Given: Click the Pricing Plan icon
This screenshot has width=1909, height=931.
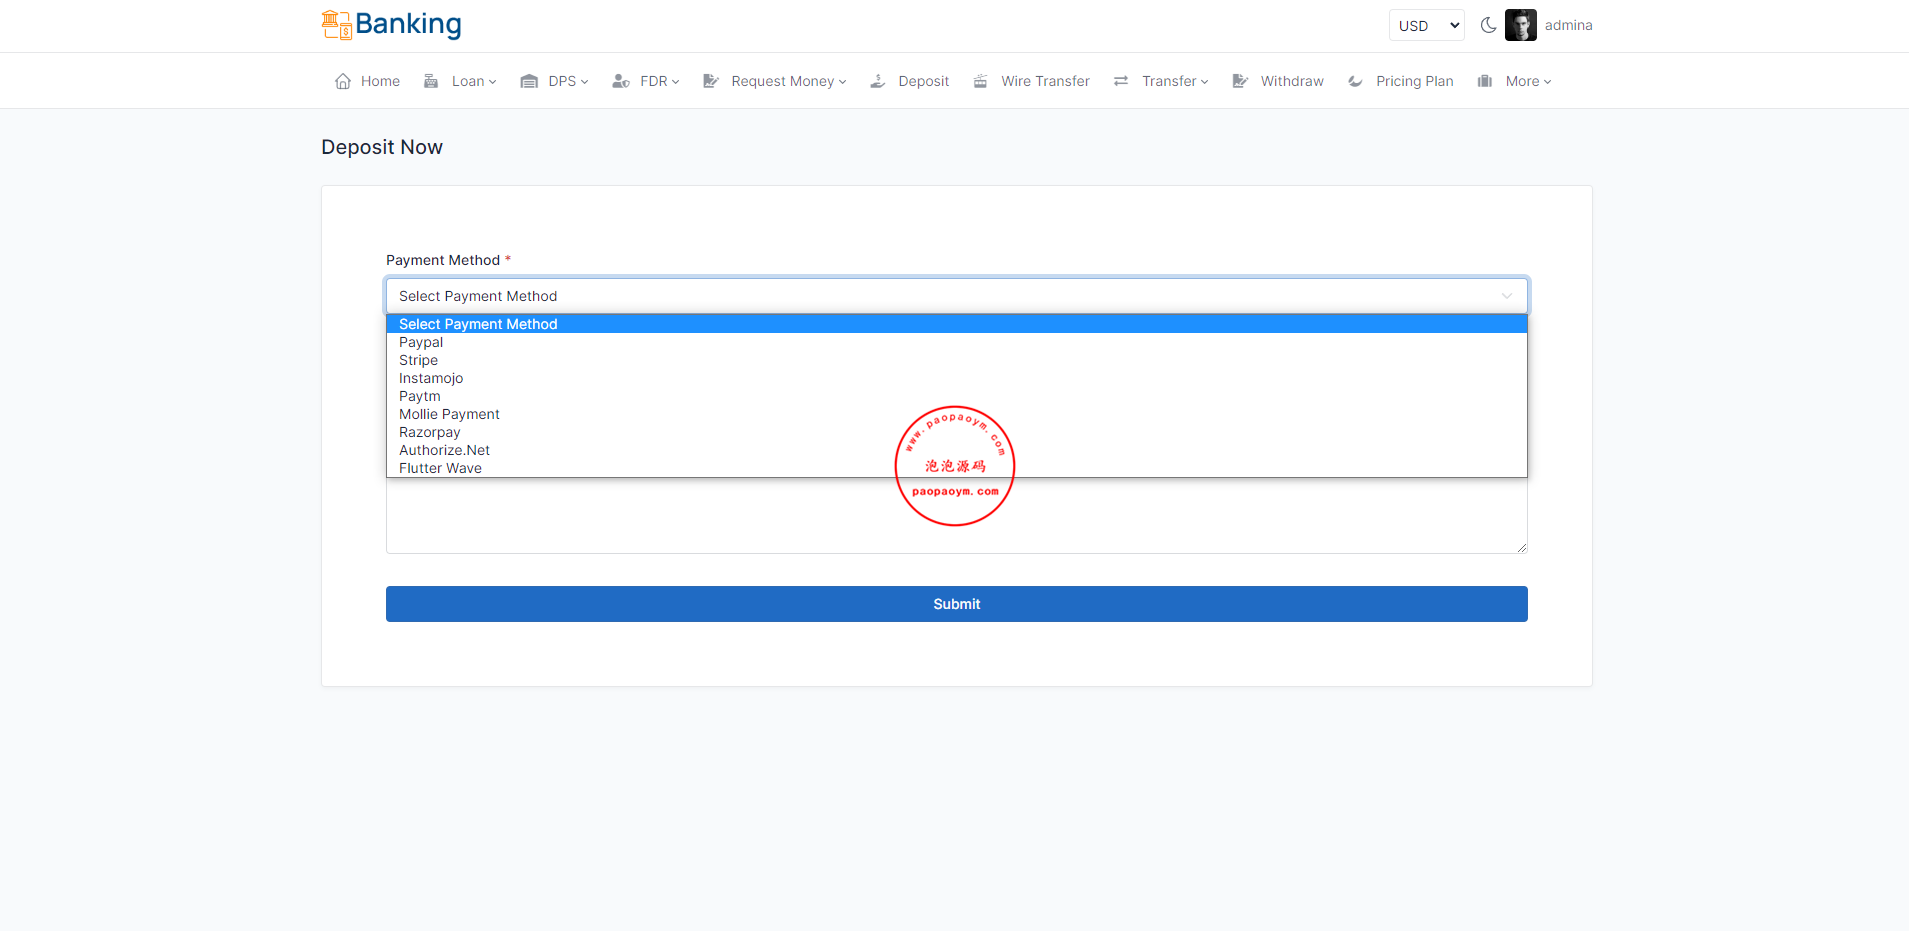Looking at the screenshot, I should (x=1356, y=82).
